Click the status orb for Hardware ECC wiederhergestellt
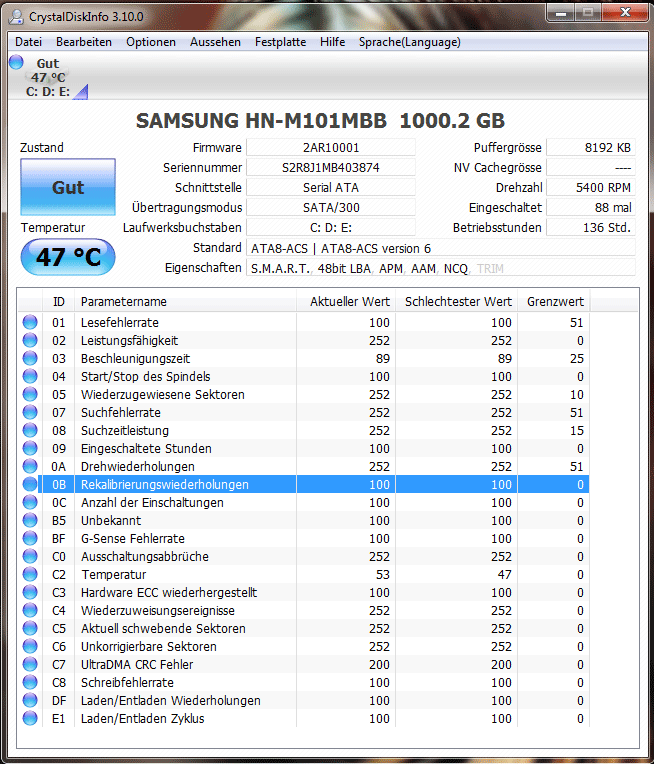Viewport: 654px width, 764px height. coord(30,592)
